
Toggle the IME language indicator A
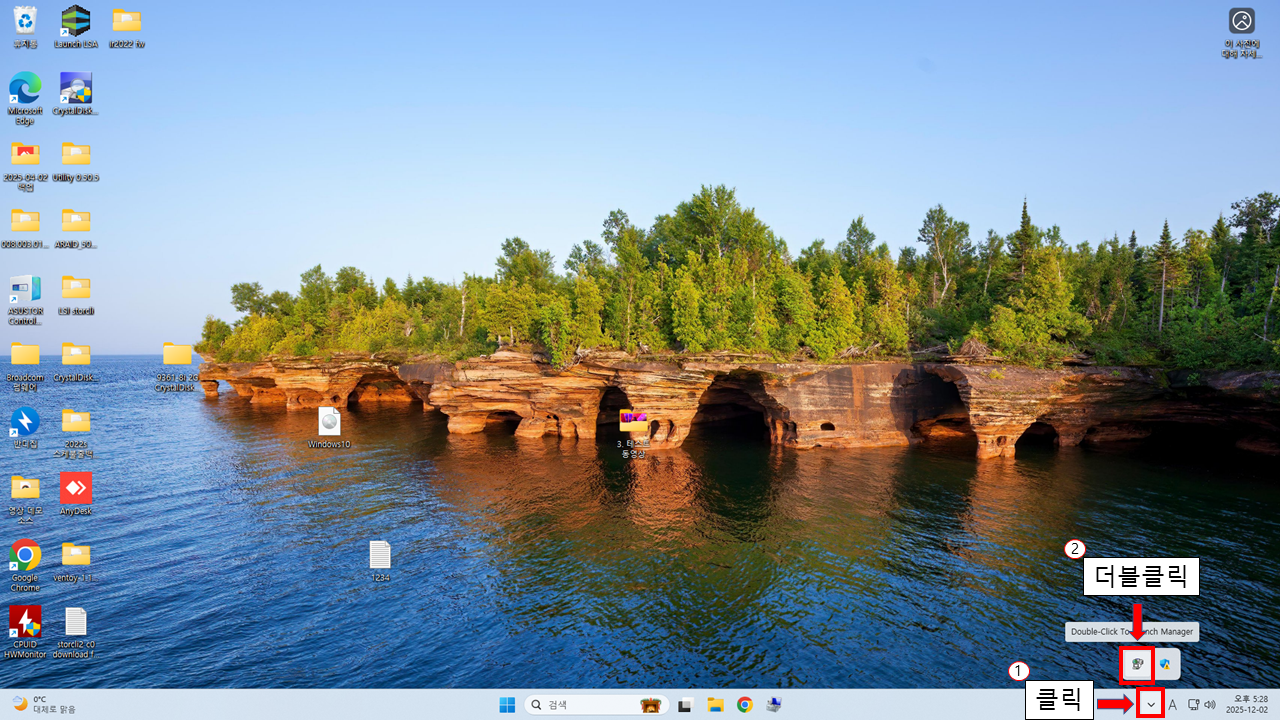point(1173,705)
